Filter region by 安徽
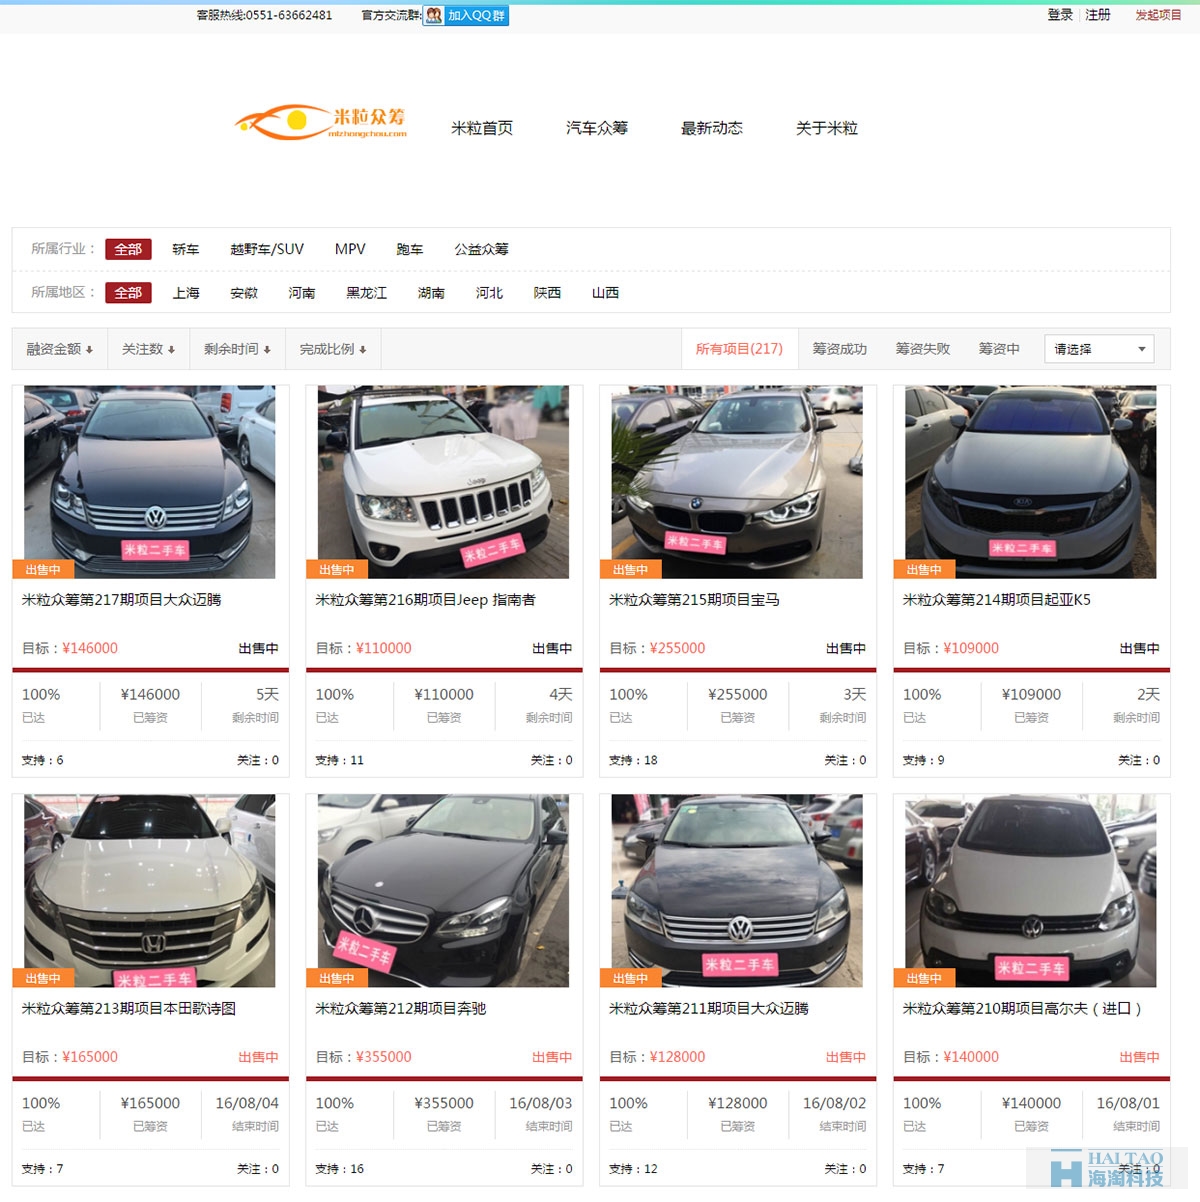1200x1202 pixels. click(244, 293)
